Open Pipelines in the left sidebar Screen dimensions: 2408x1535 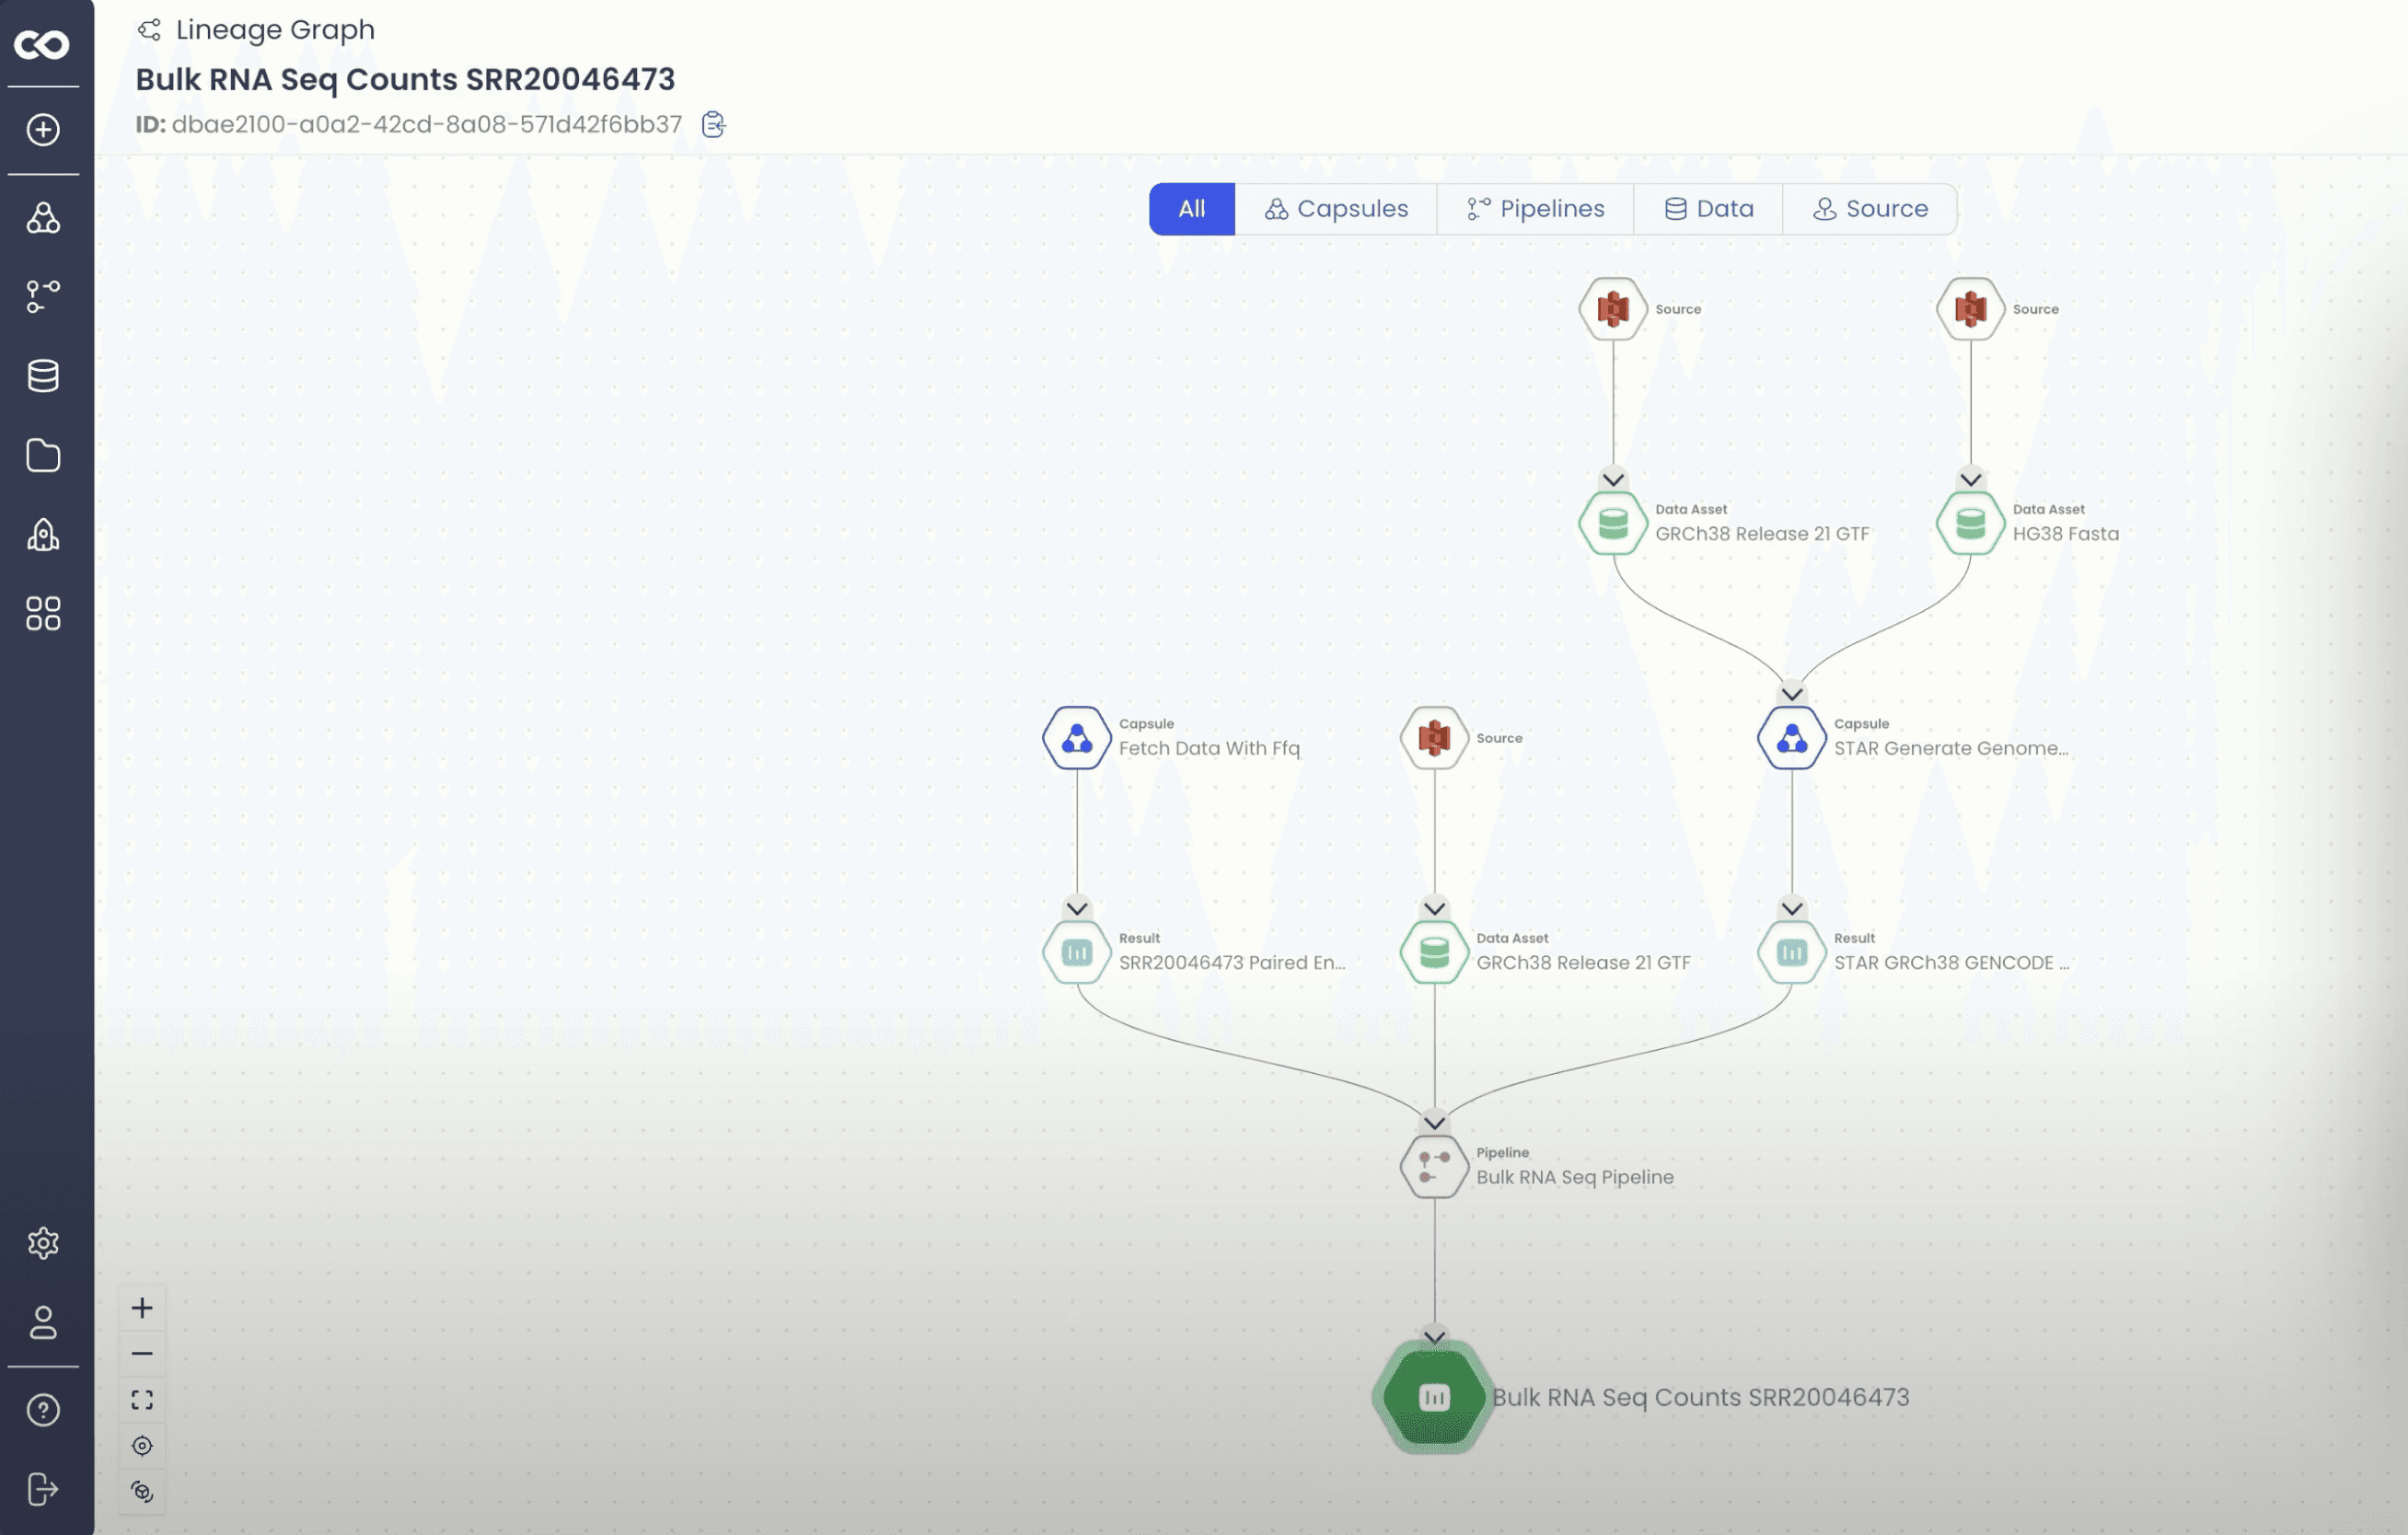point(43,296)
